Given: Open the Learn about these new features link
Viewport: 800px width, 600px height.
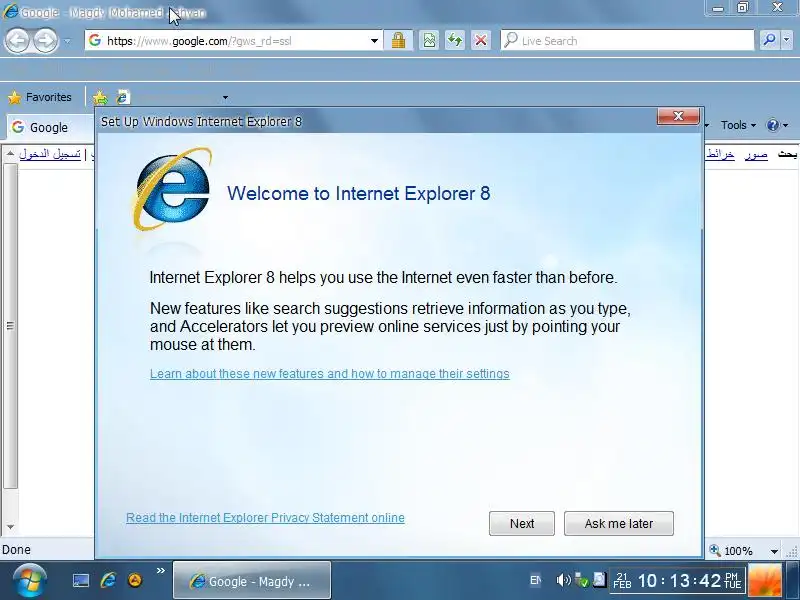Looking at the screenshot, I should [330, 374].
